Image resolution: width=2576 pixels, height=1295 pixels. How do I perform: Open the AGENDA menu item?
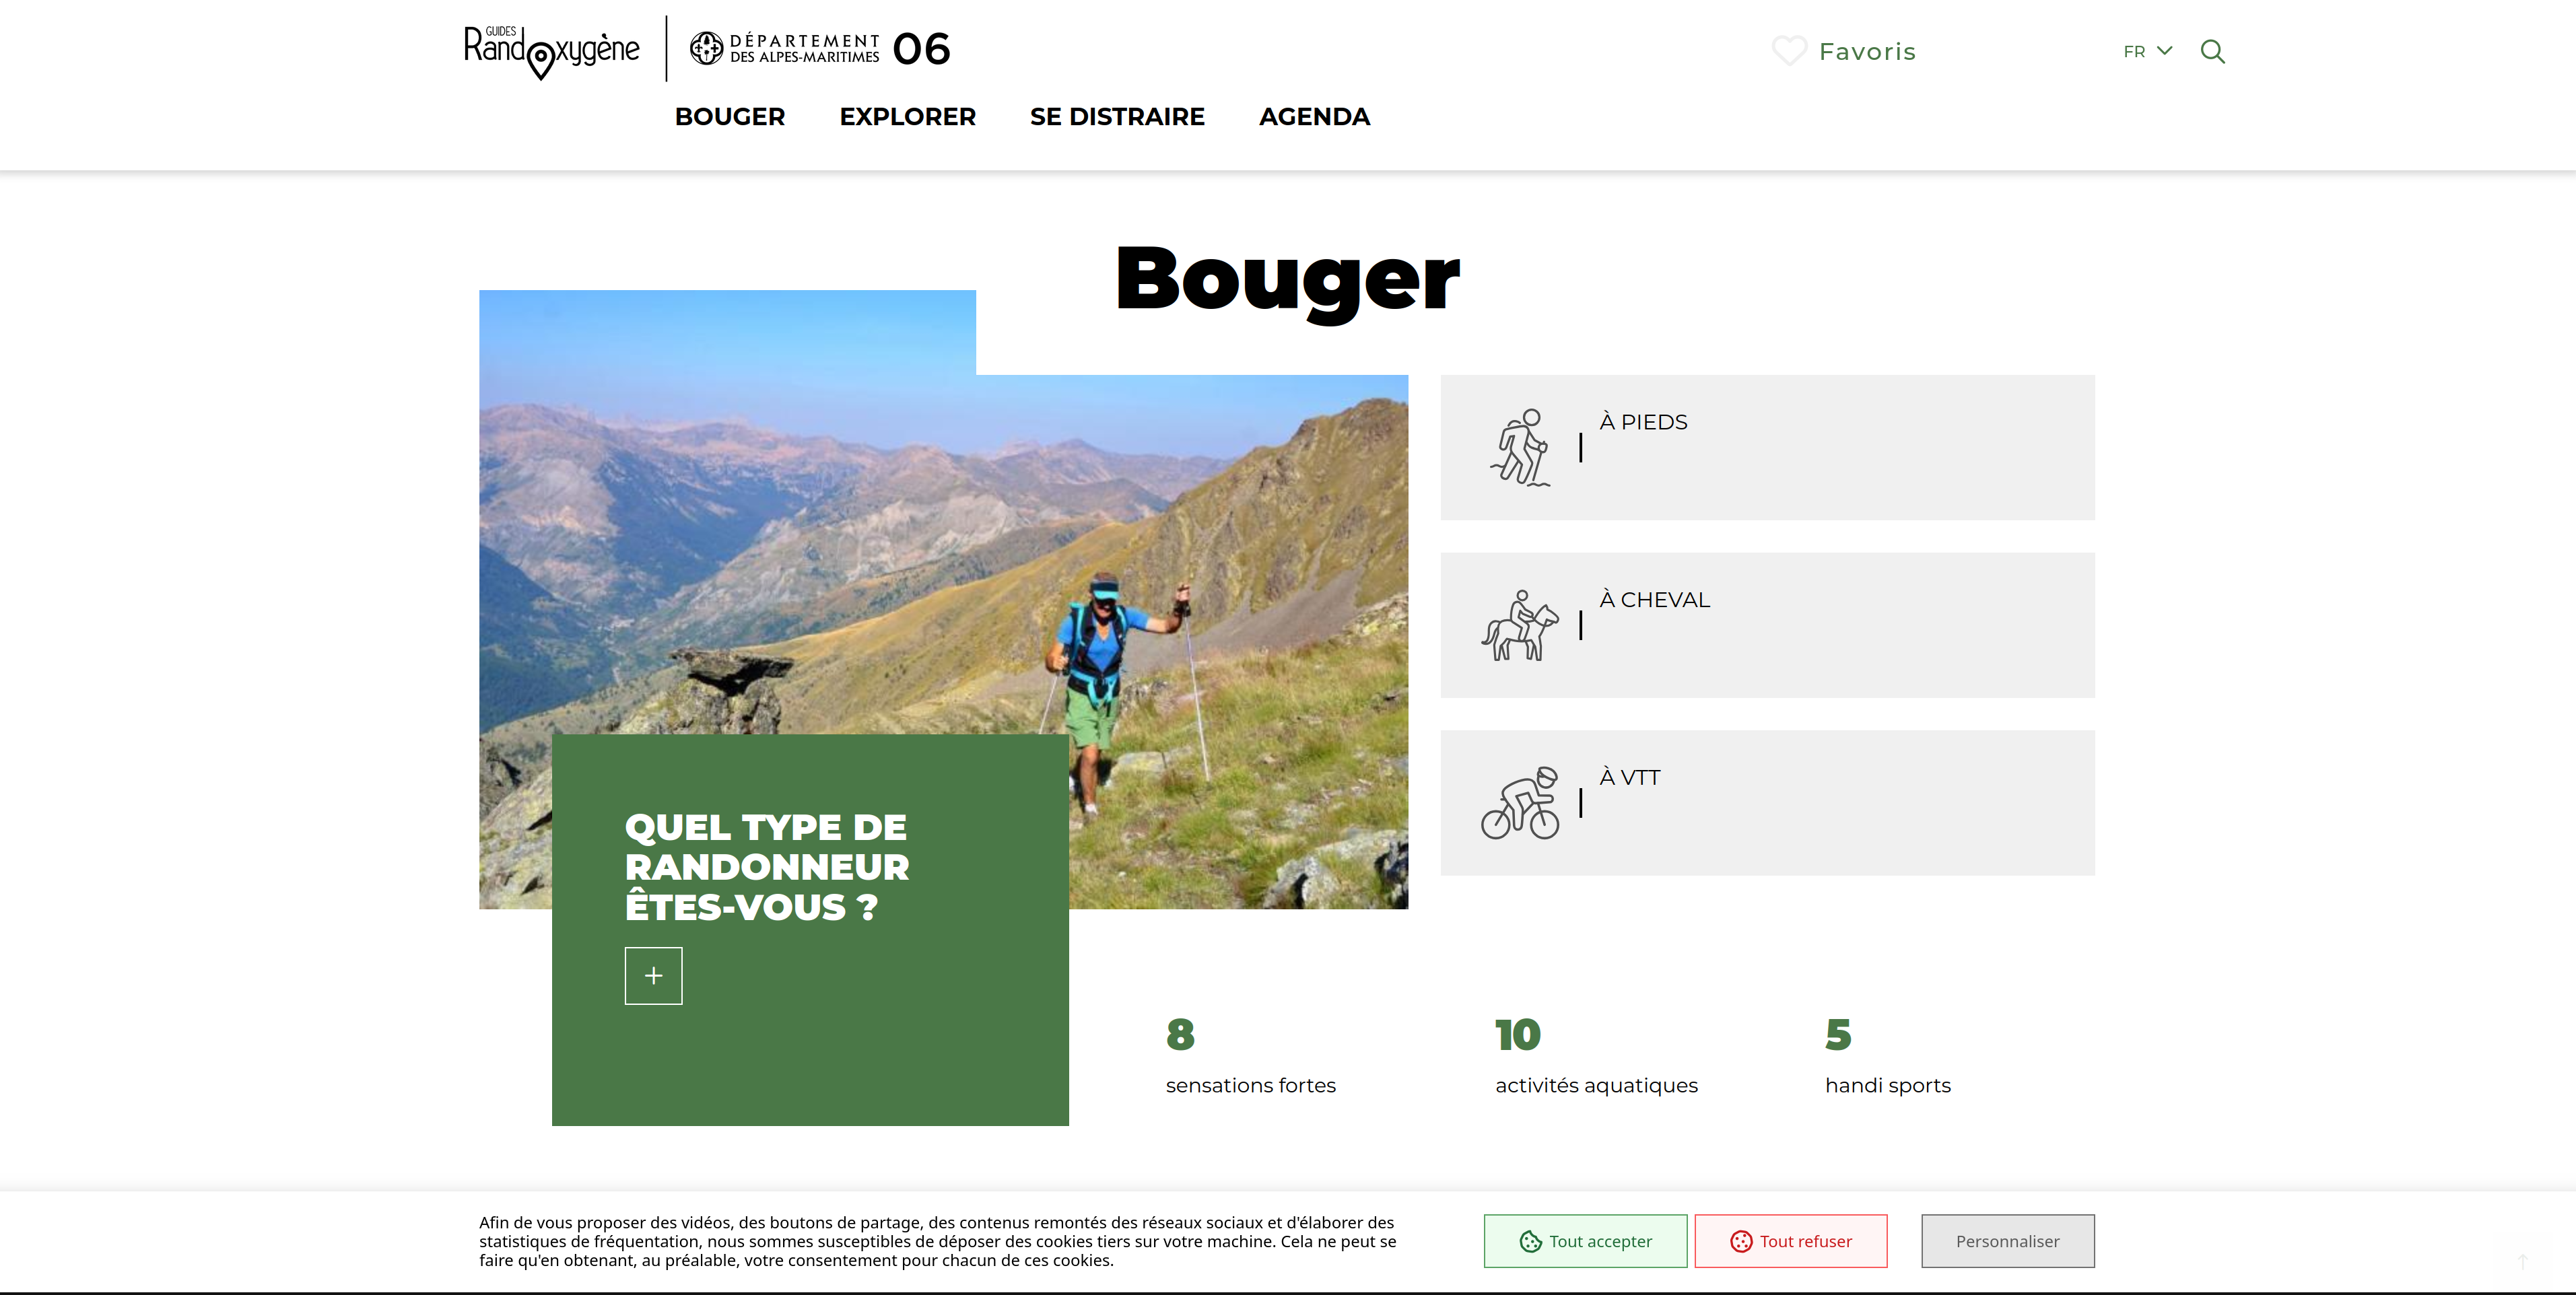pyautogui.click(x=1314, y=117)
